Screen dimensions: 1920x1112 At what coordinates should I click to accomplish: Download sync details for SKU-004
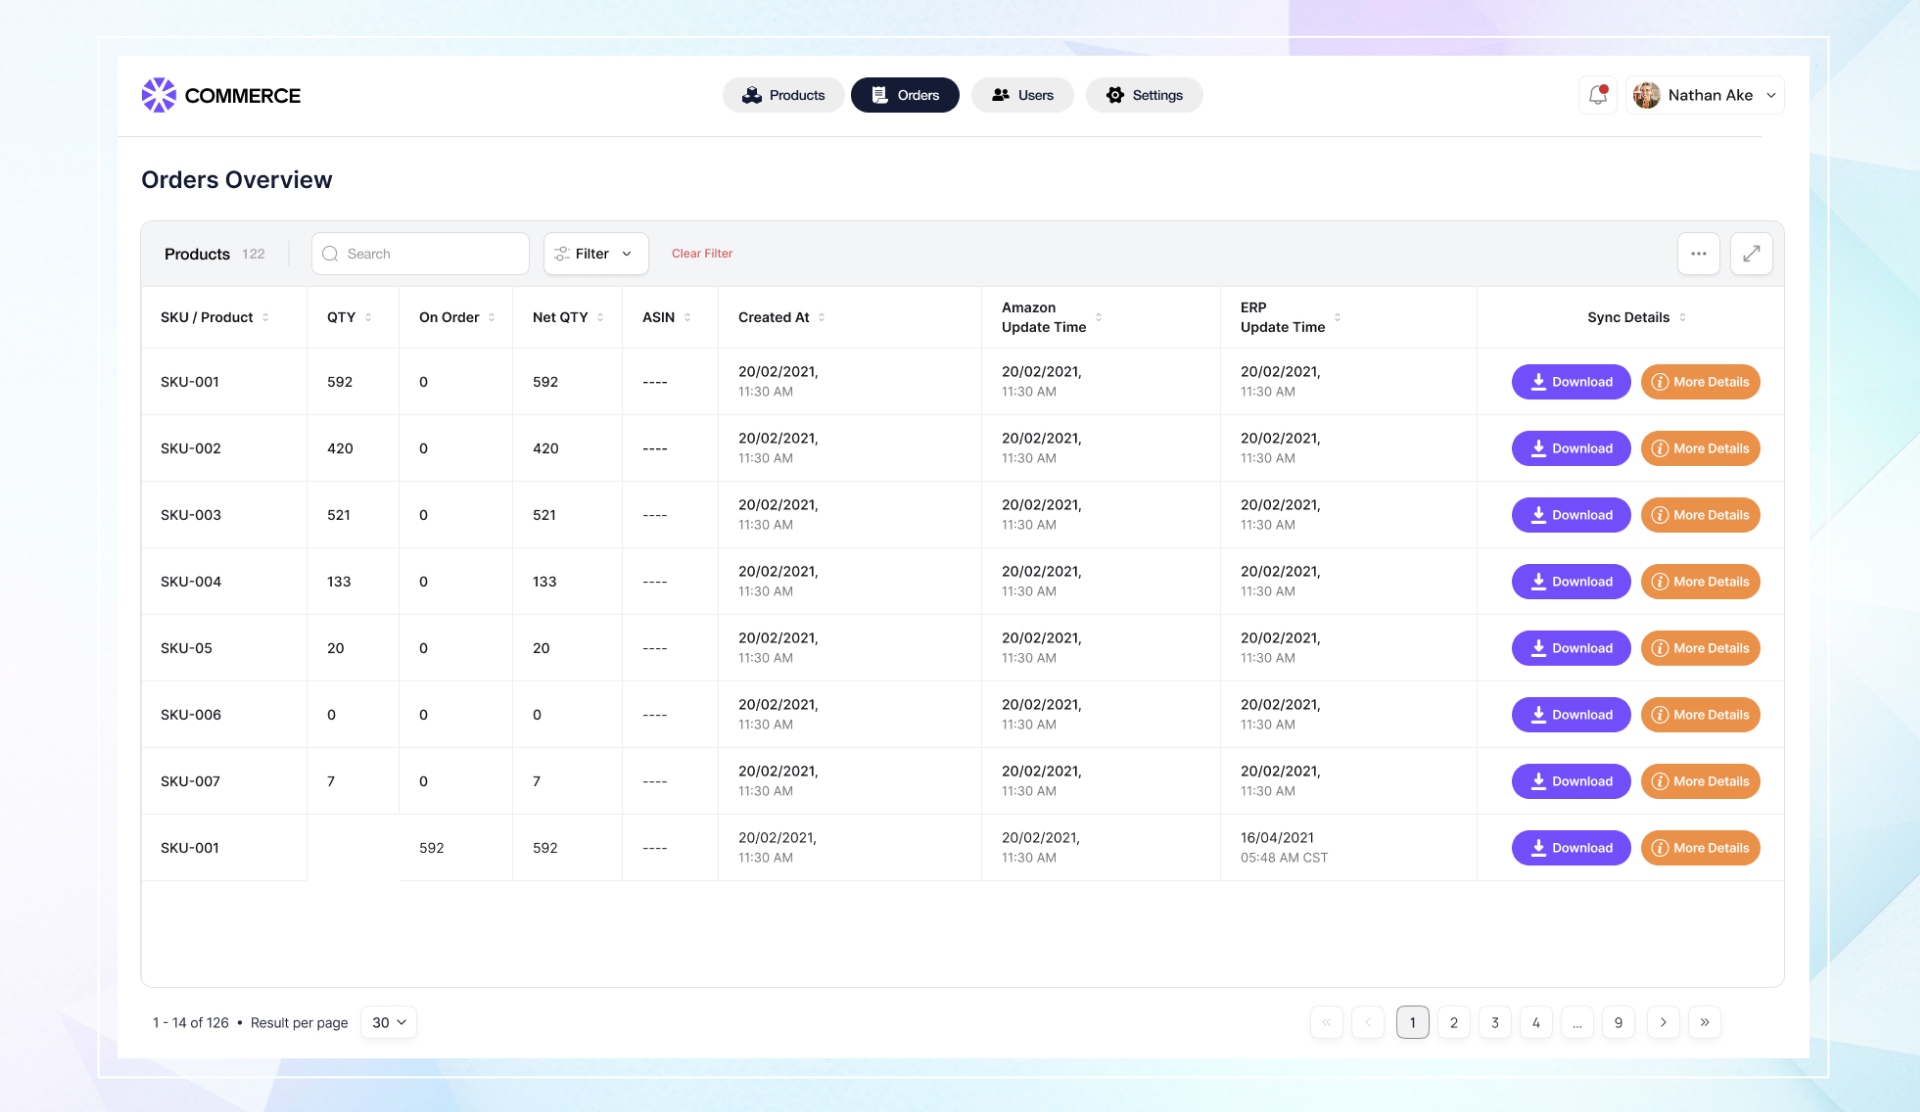coord(1570,582)
